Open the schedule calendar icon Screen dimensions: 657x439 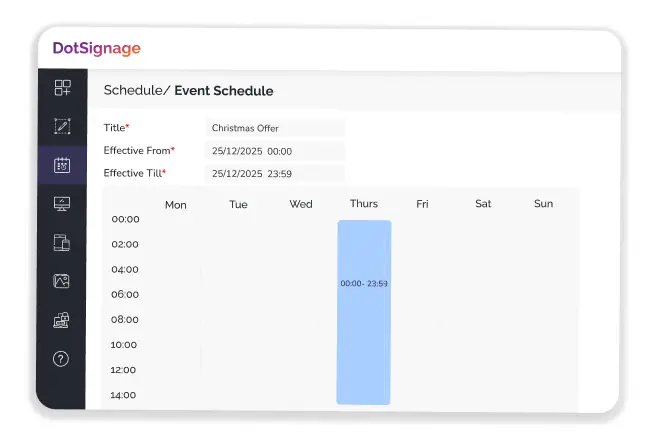click(x=62, y=165)
